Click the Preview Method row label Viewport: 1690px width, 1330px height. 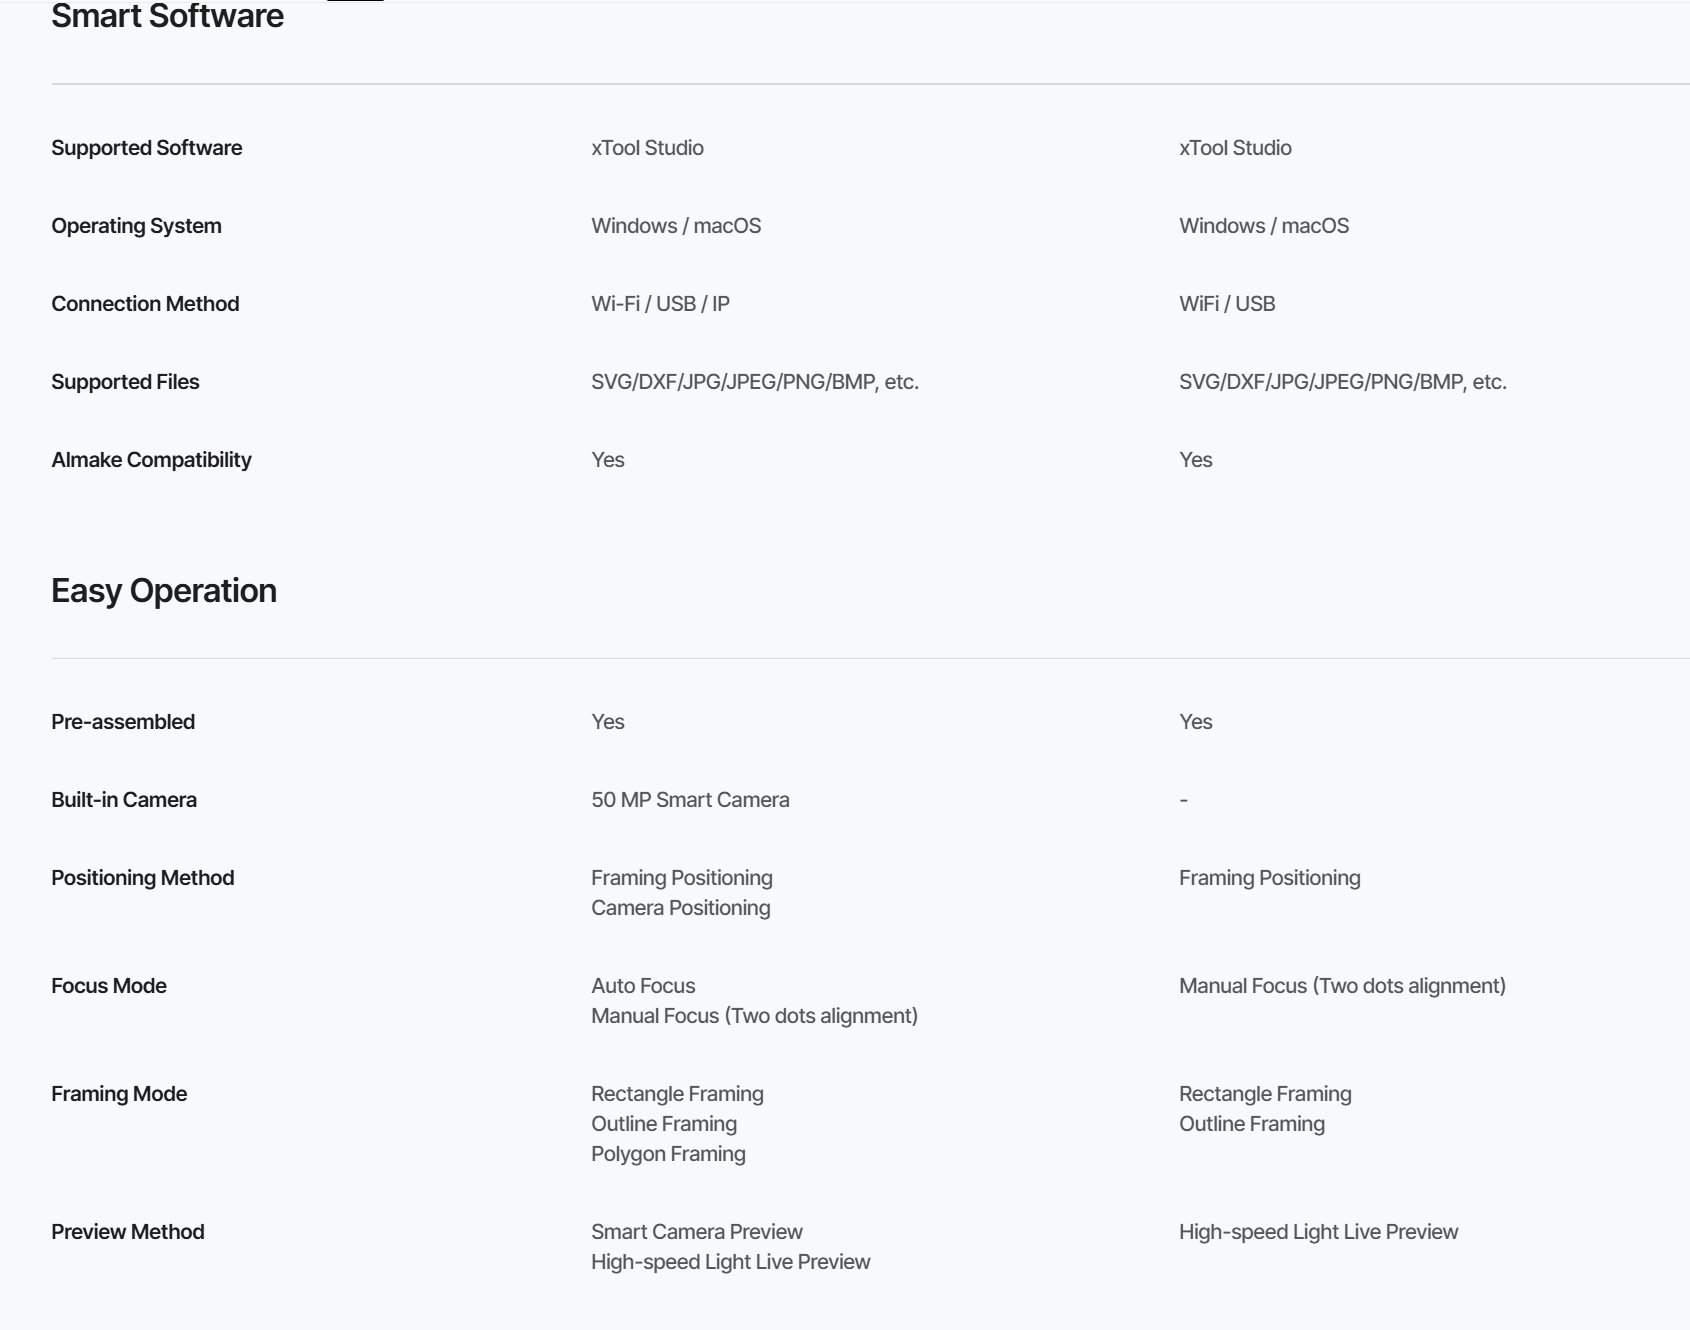pos(128,1232)
